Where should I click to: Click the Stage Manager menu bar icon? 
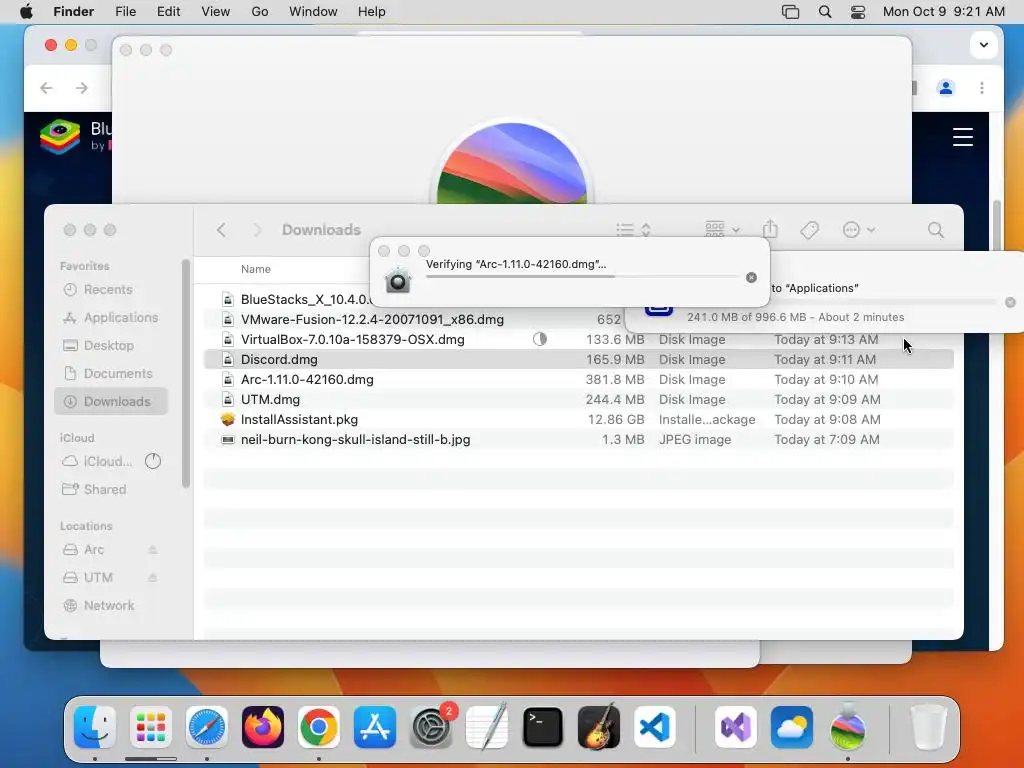pyautogui.click(x=790, y=12)
